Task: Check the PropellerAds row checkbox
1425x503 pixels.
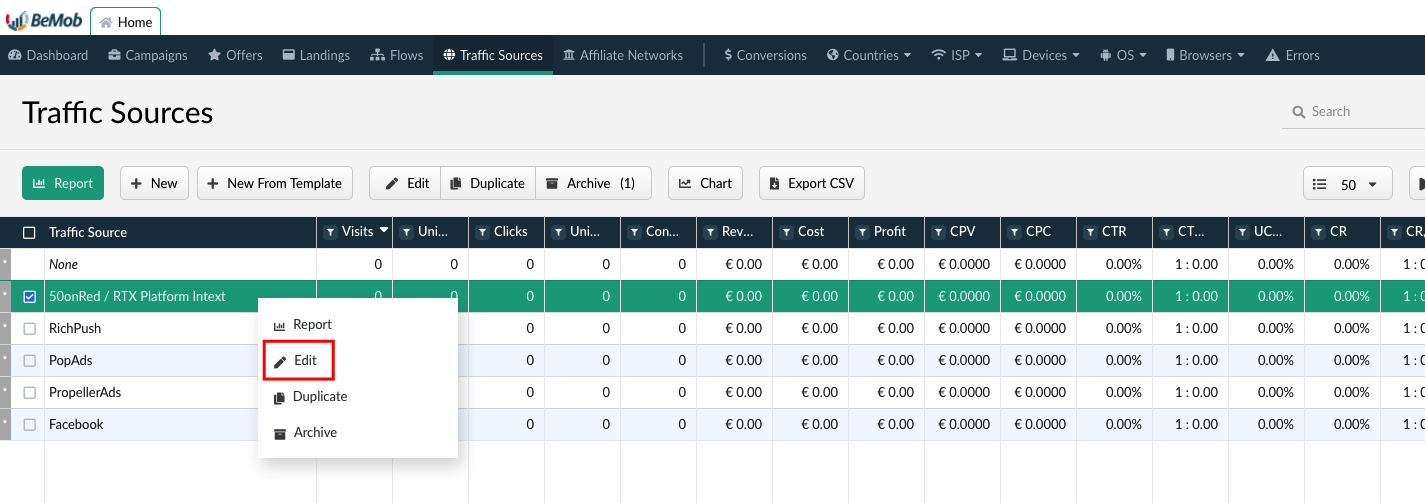Action: point(29,392)
